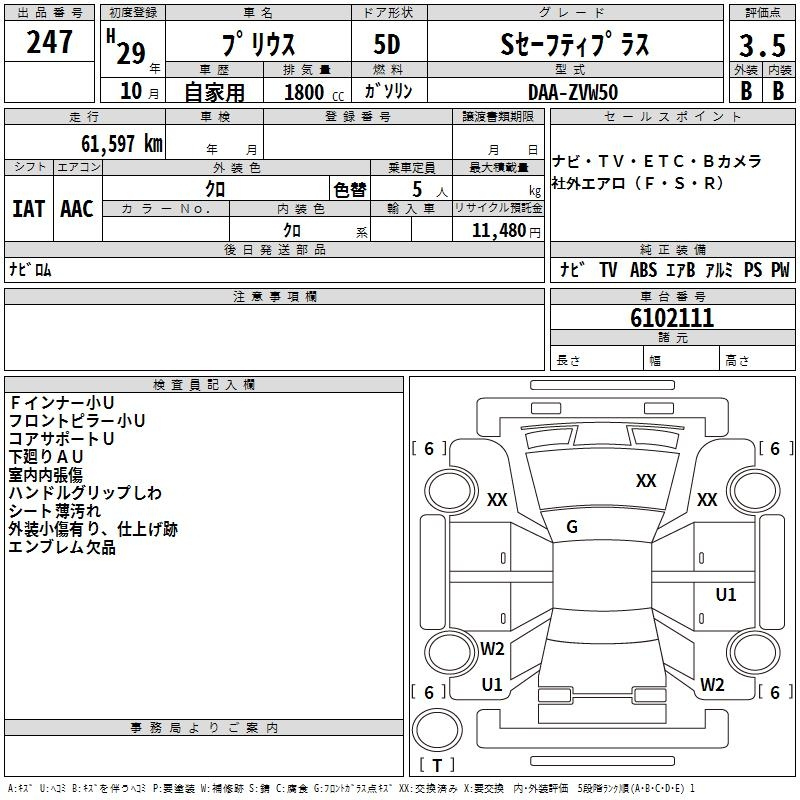Click the 色替 label
Screen dimensions: 800x800
(349, 190)
